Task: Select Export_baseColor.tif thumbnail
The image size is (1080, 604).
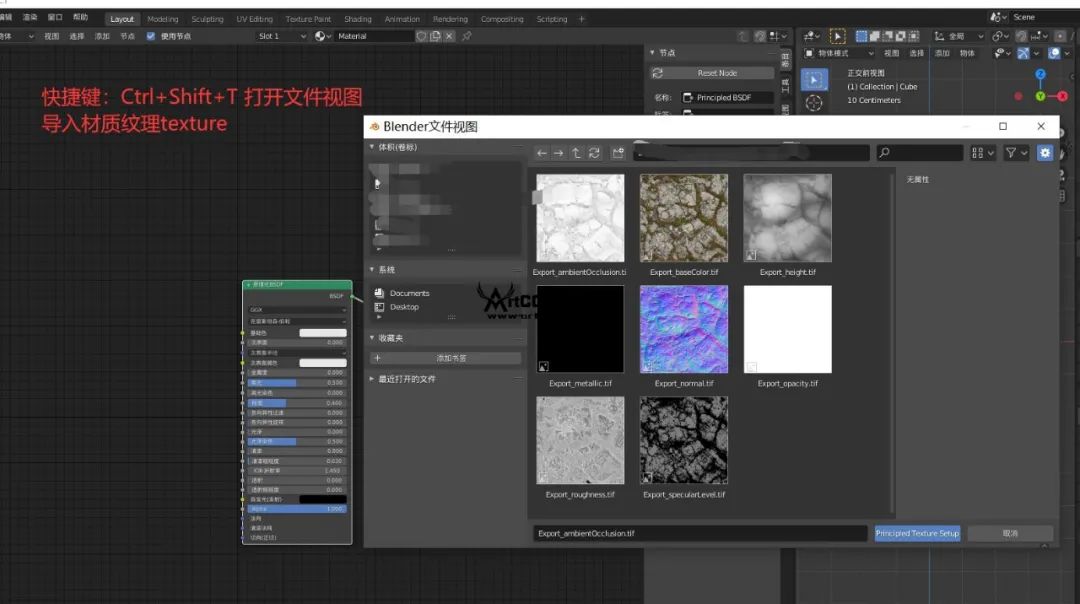Action: (683, 218)
